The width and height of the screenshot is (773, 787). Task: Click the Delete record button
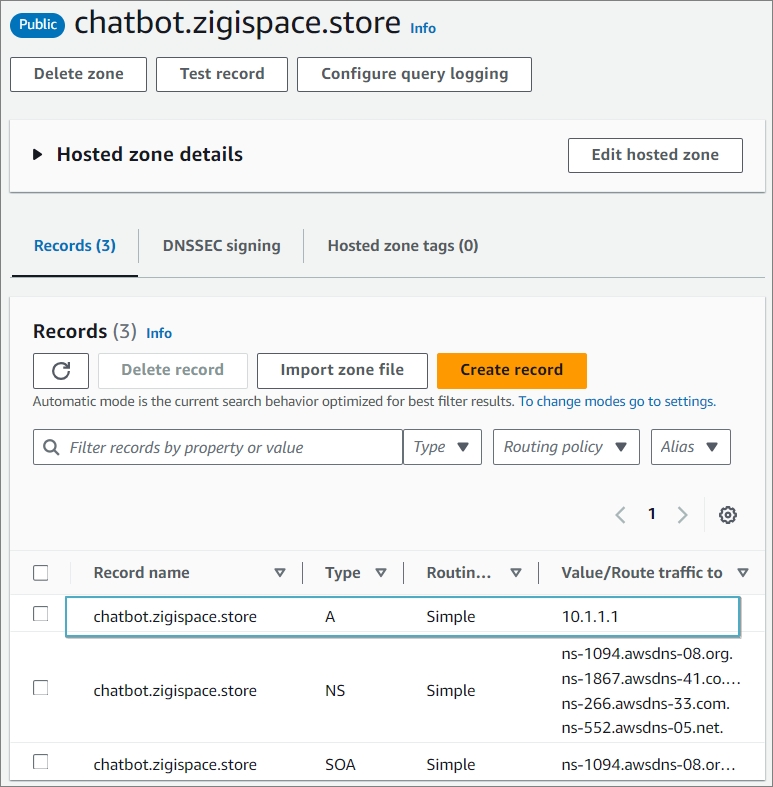[x=173, y=371]
